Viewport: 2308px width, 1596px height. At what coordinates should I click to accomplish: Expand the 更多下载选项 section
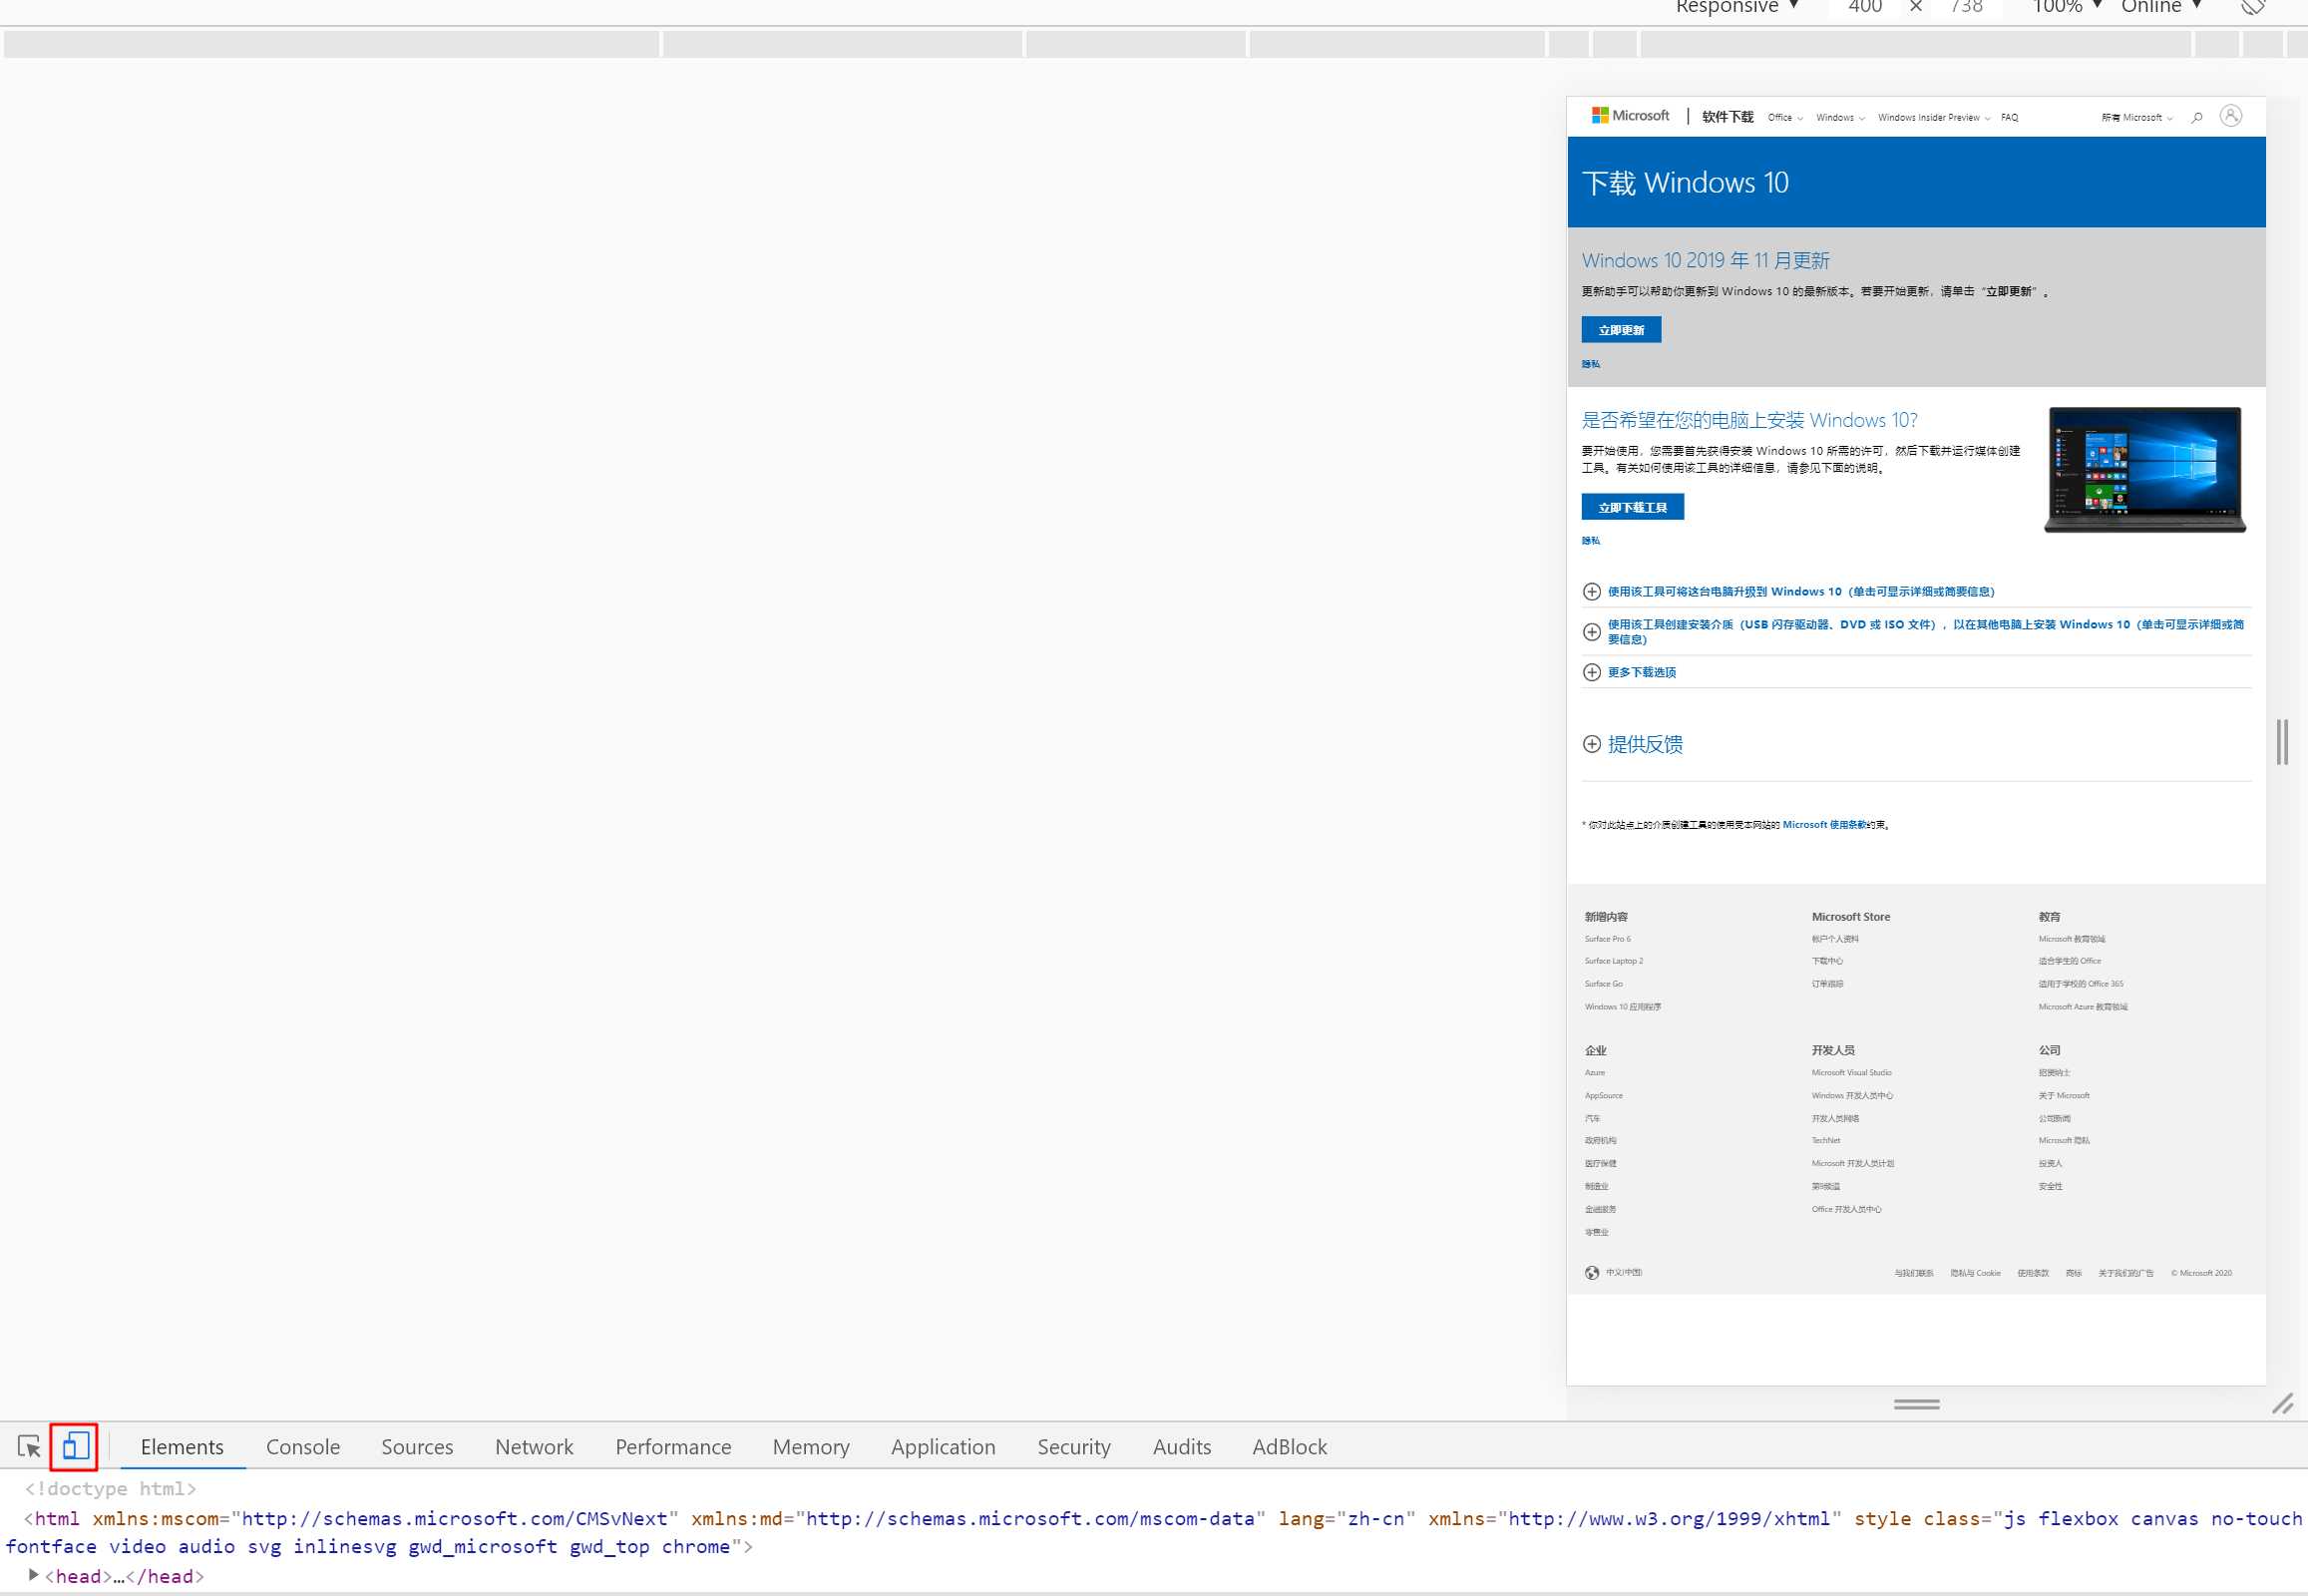1641,672
